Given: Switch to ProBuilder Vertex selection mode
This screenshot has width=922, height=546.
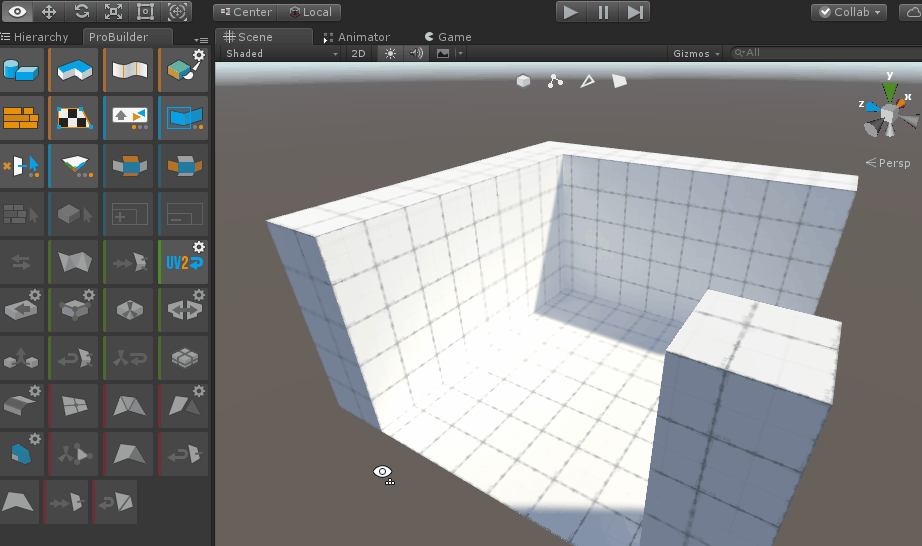Looking at the screenshot, I should 555,81.
